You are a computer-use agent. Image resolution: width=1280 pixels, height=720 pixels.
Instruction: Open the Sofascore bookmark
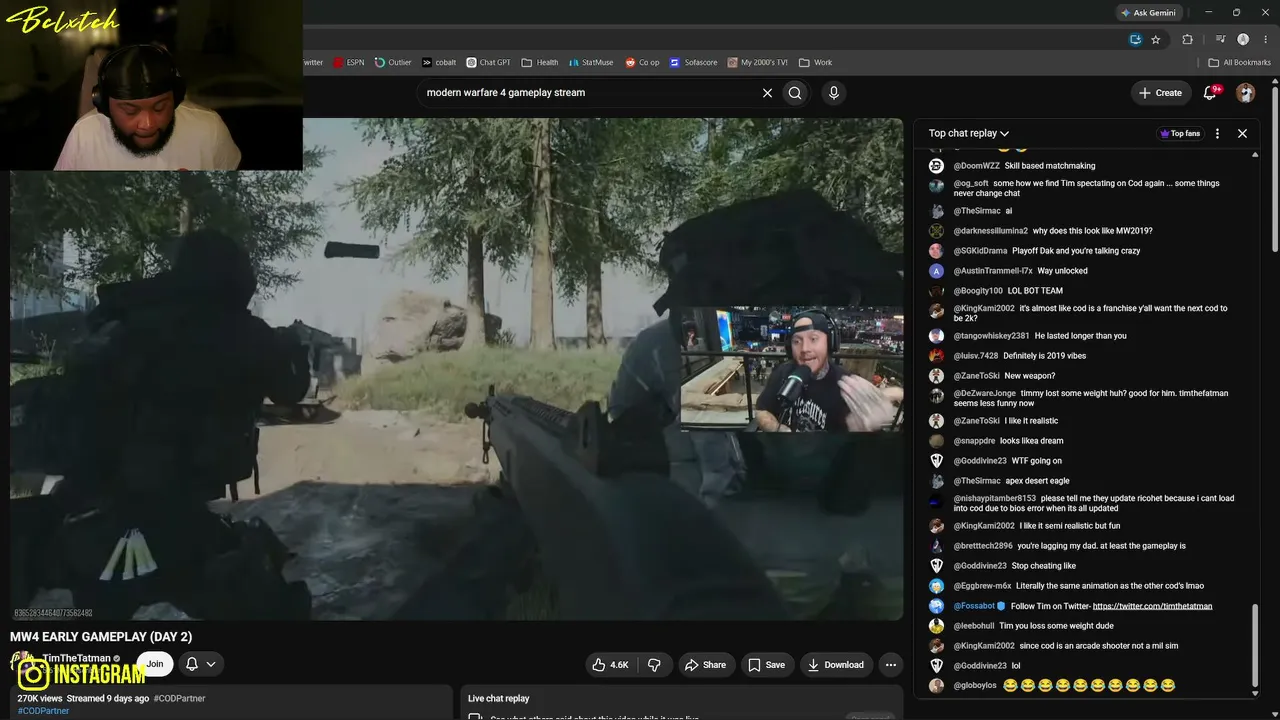[x=694, y=62]
